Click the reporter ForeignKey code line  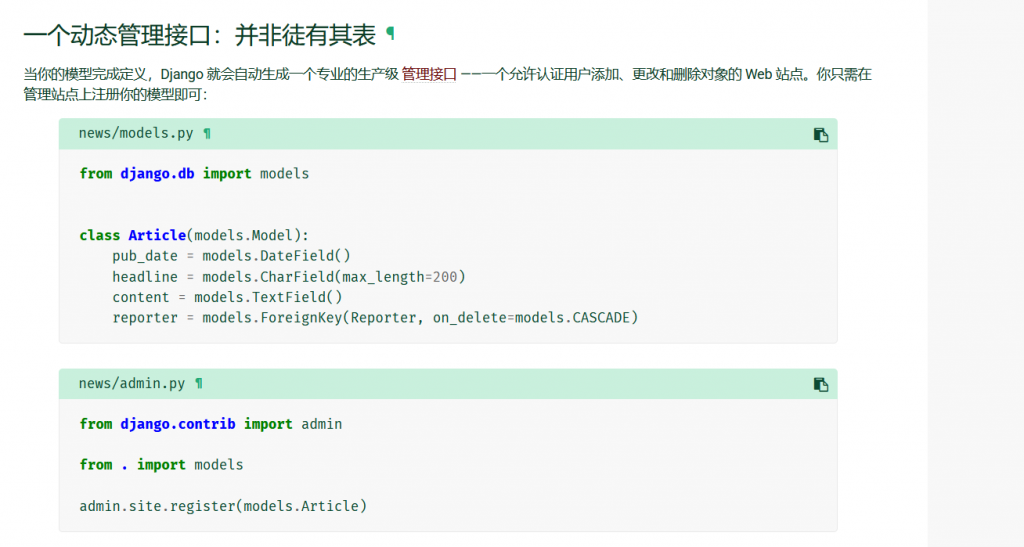[374, 318]
